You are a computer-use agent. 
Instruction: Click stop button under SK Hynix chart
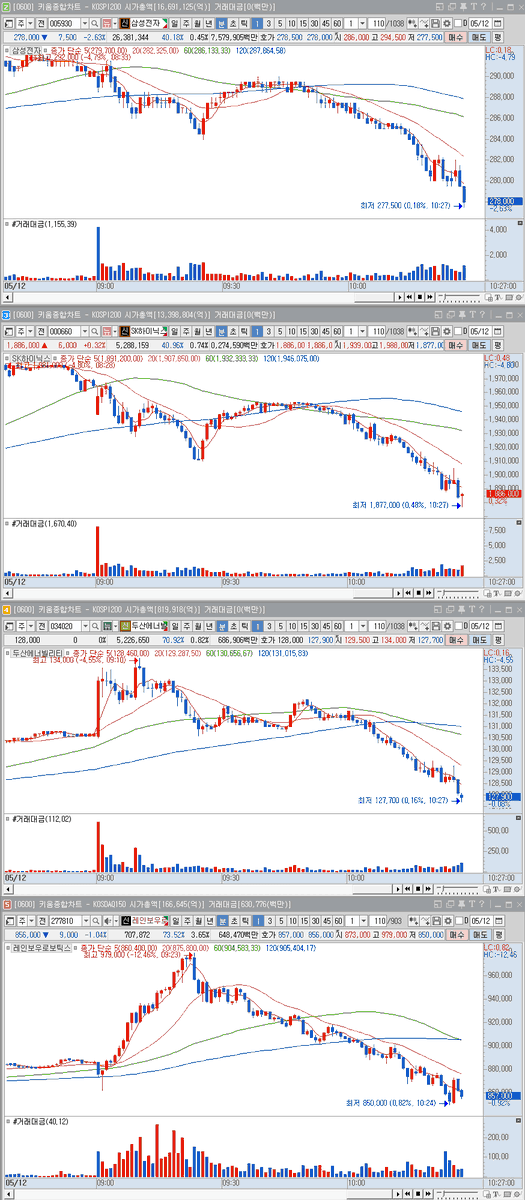coord(418,593)
